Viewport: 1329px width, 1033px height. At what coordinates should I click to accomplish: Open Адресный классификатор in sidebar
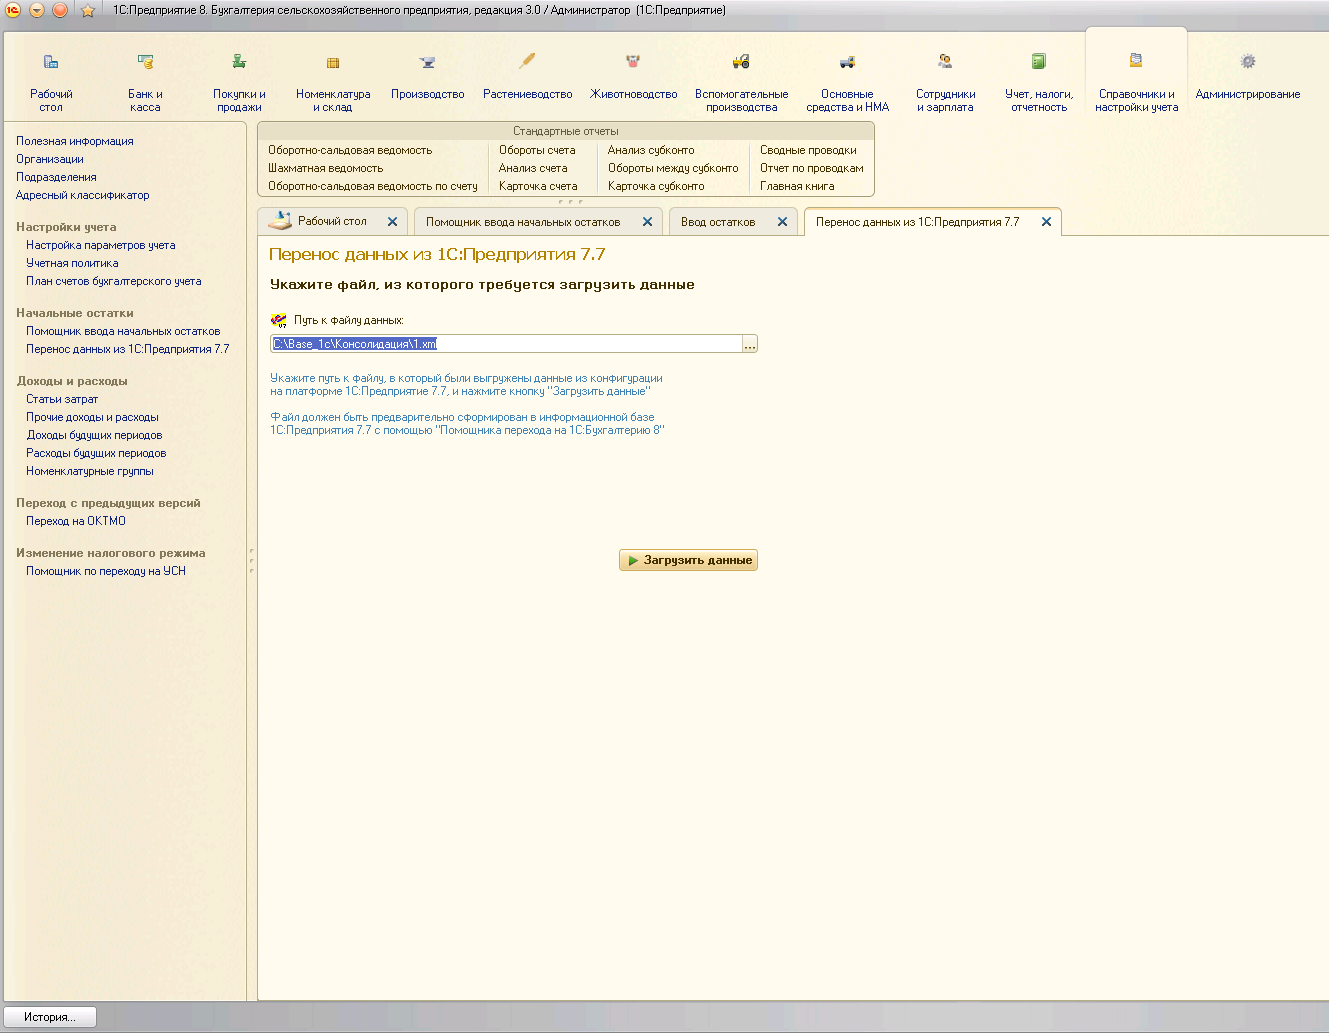click(82, 195)
